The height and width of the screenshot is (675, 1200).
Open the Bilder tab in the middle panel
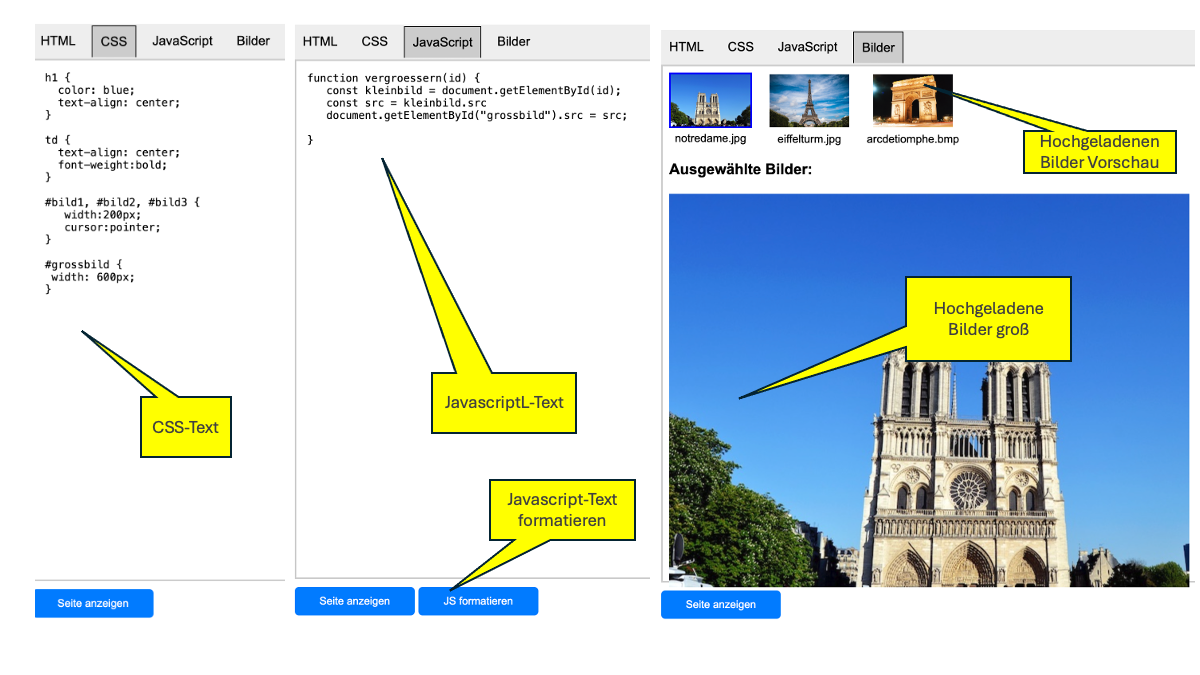coord(514,41)
